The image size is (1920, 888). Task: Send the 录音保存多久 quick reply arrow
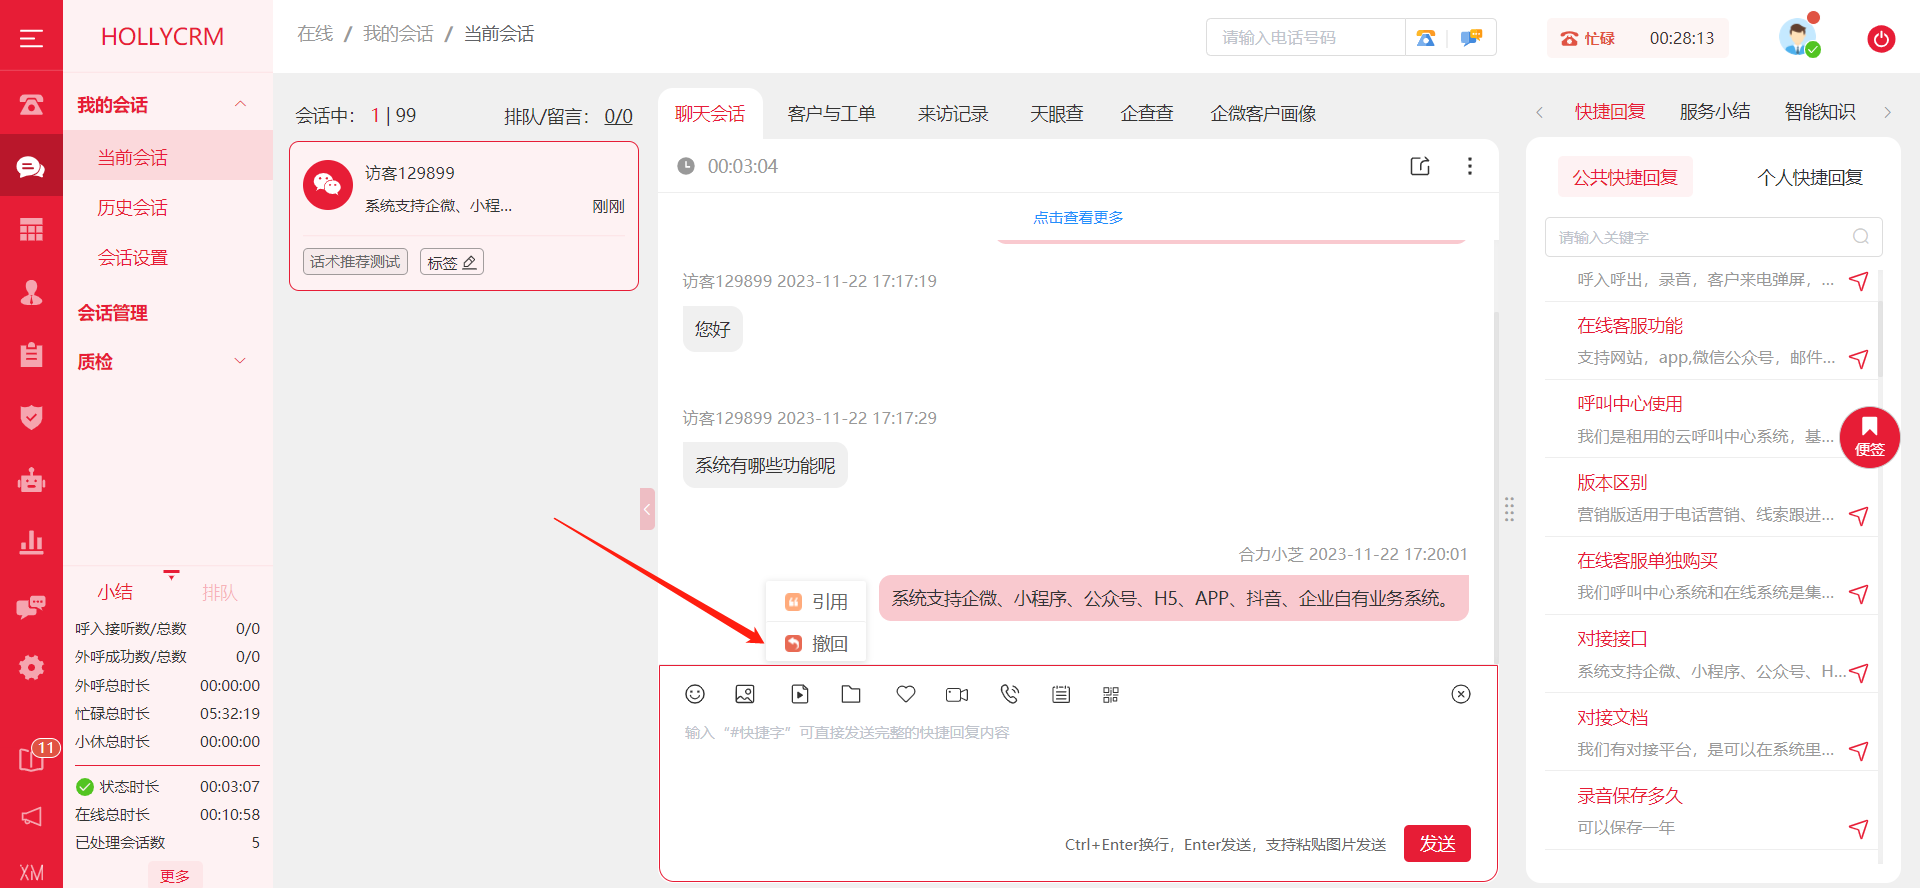point(1859,829)
